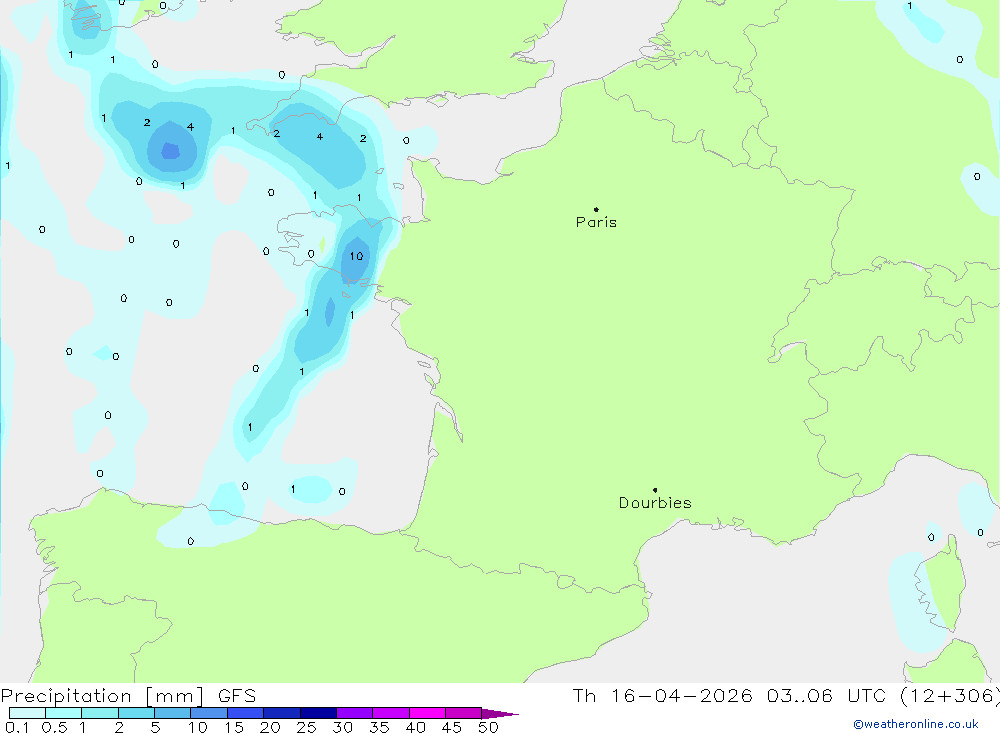Pick the 35–40 mm legend swatch
This screenshot has width=1000, height=733.
pyautogui.click(x=390, y=713)
